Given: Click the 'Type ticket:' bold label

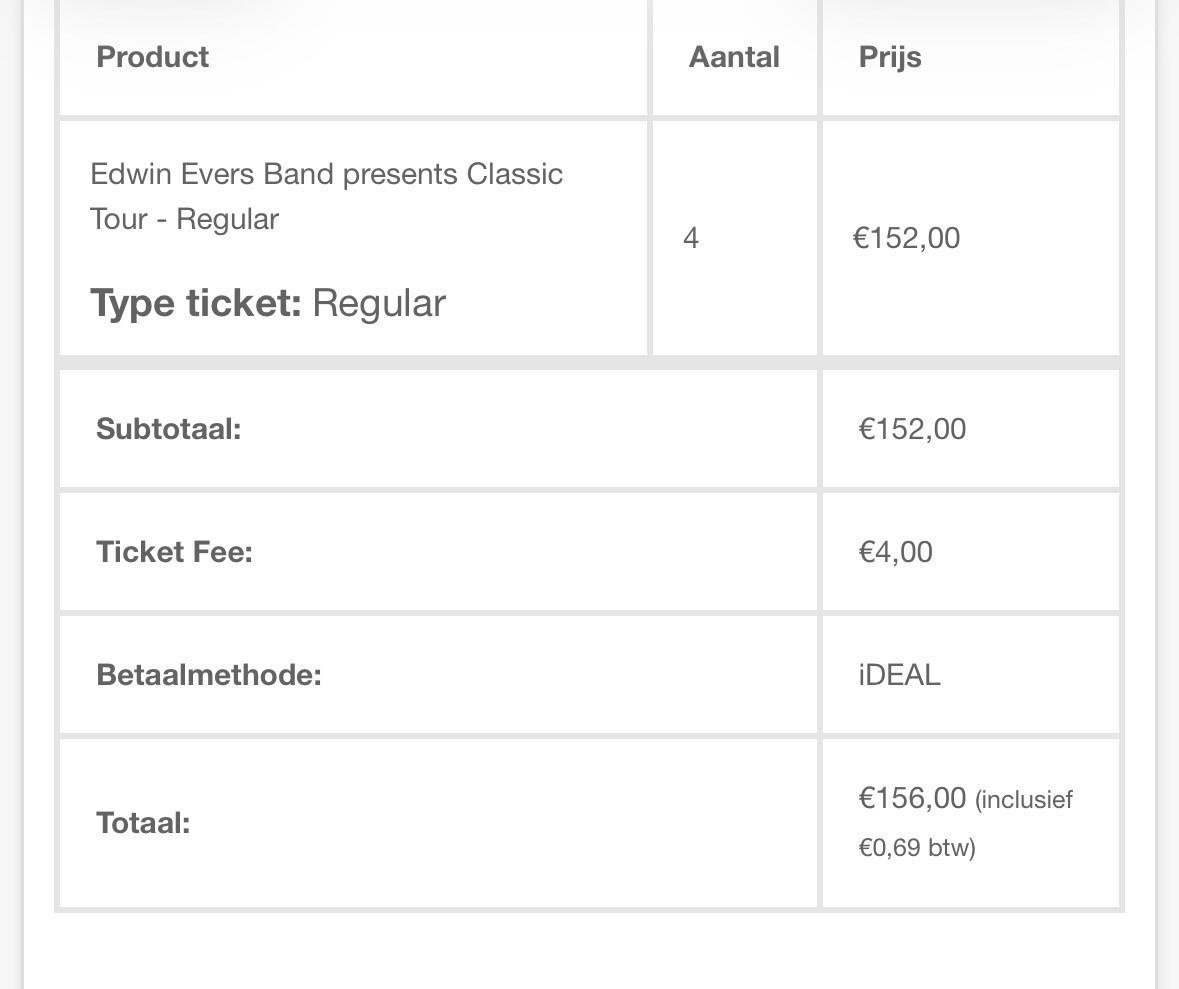Looking at the screenshot, I should (196, 303).
